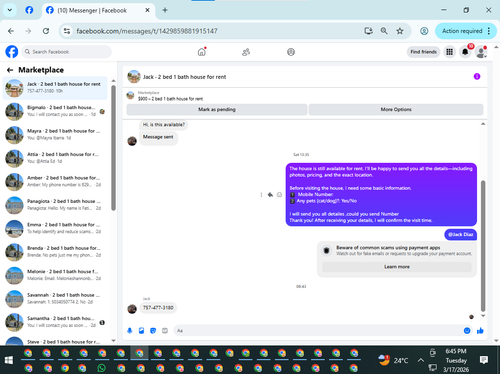Click the Mark as pending button

tap(217, 109)
